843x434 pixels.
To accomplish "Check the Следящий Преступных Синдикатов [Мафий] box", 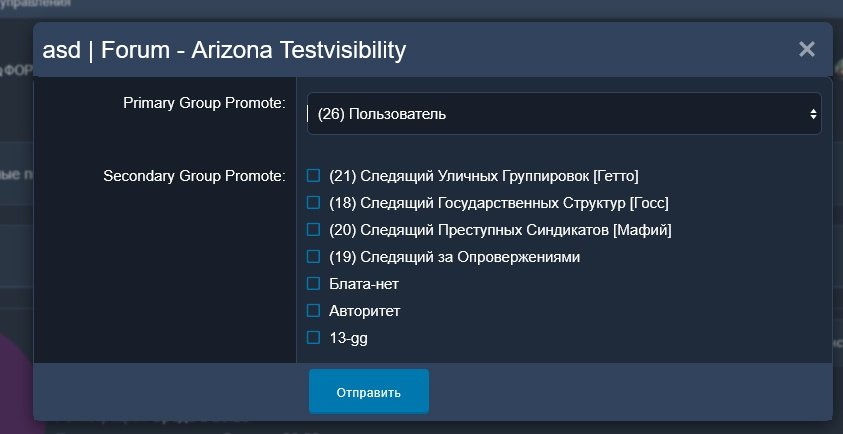I will 313,230.
